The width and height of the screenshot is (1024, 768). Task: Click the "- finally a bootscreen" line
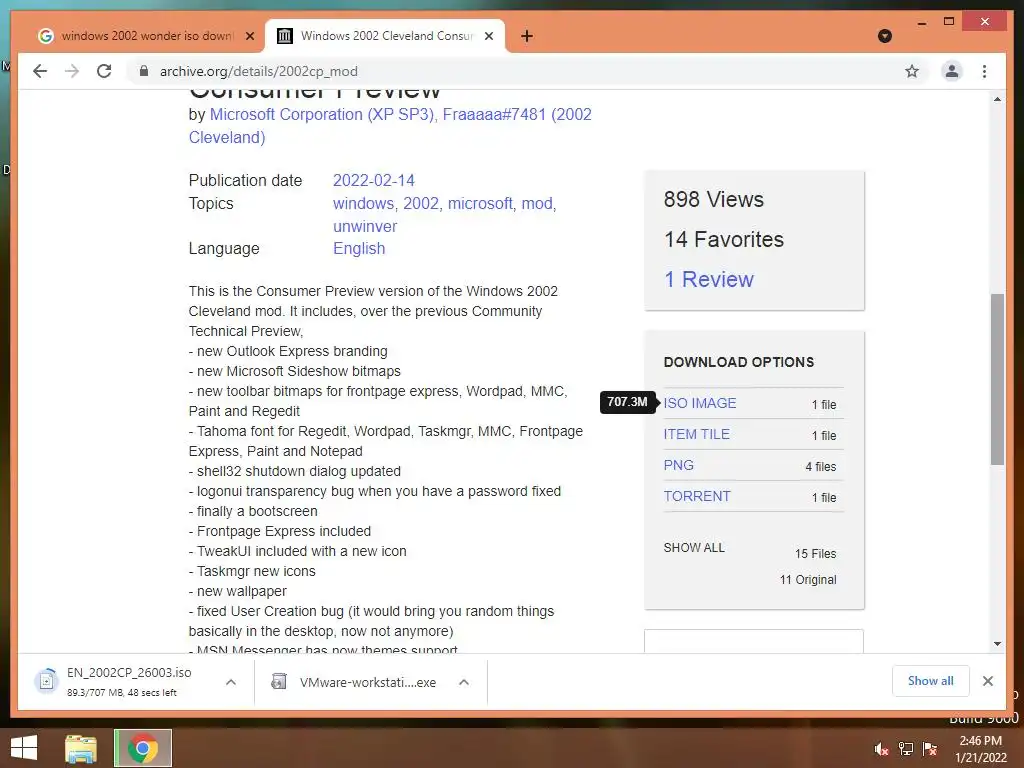pyautogui.click(x=253, y=511)
